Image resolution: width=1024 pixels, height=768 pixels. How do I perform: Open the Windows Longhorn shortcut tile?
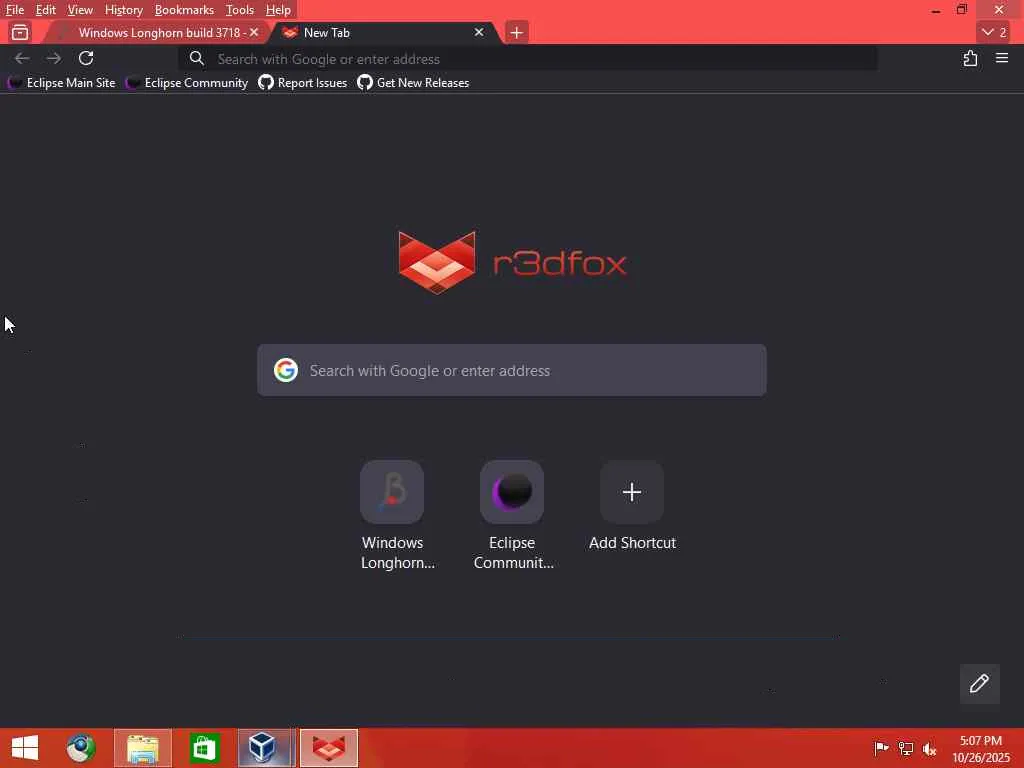pos(392,492)
